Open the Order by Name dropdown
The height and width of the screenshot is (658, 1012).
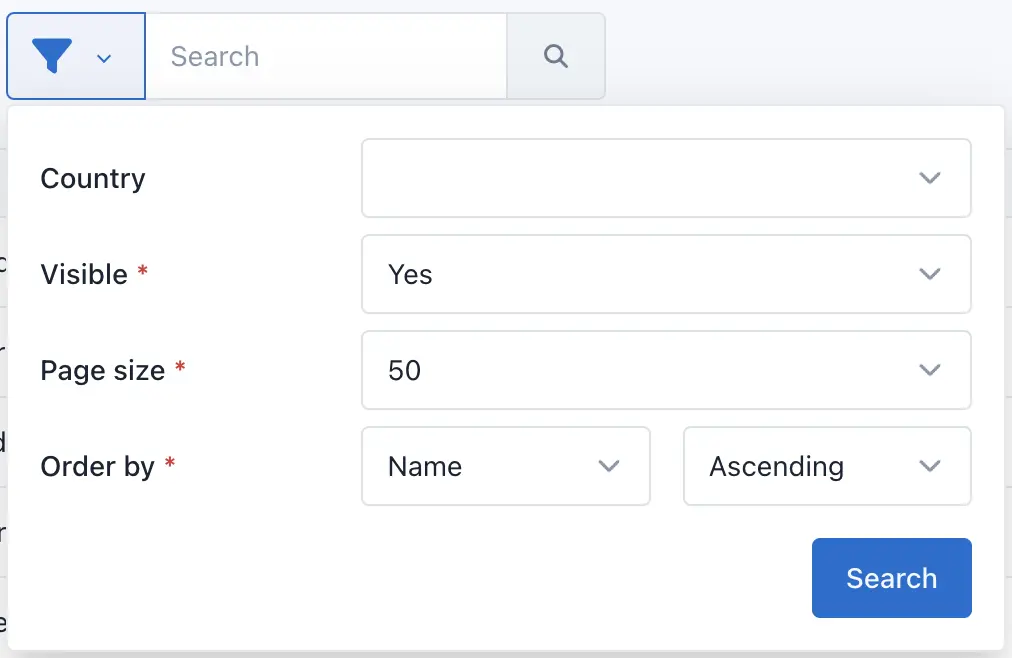[505, 466]
